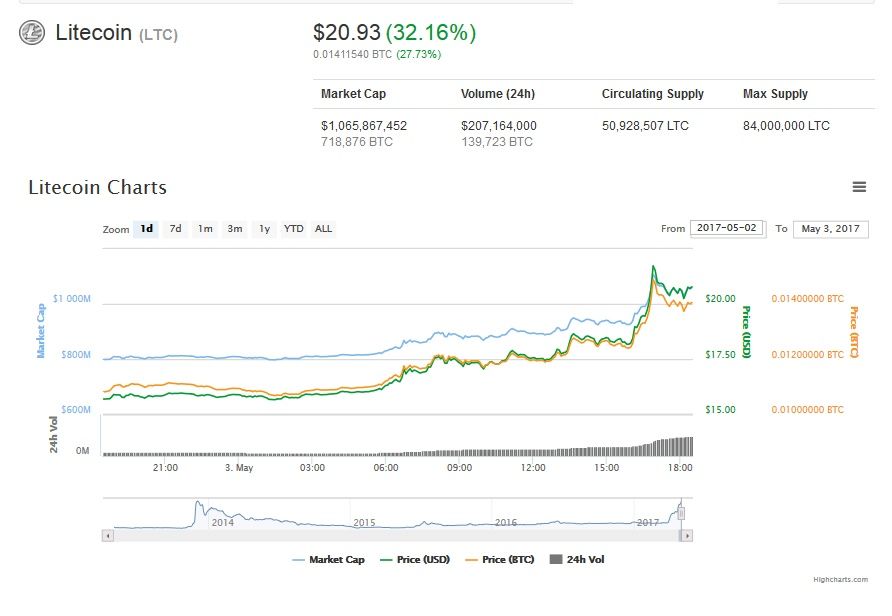The image size is (892, 616).
Task: Open the Highcharts.com credit link
Action: coord(840,580)
